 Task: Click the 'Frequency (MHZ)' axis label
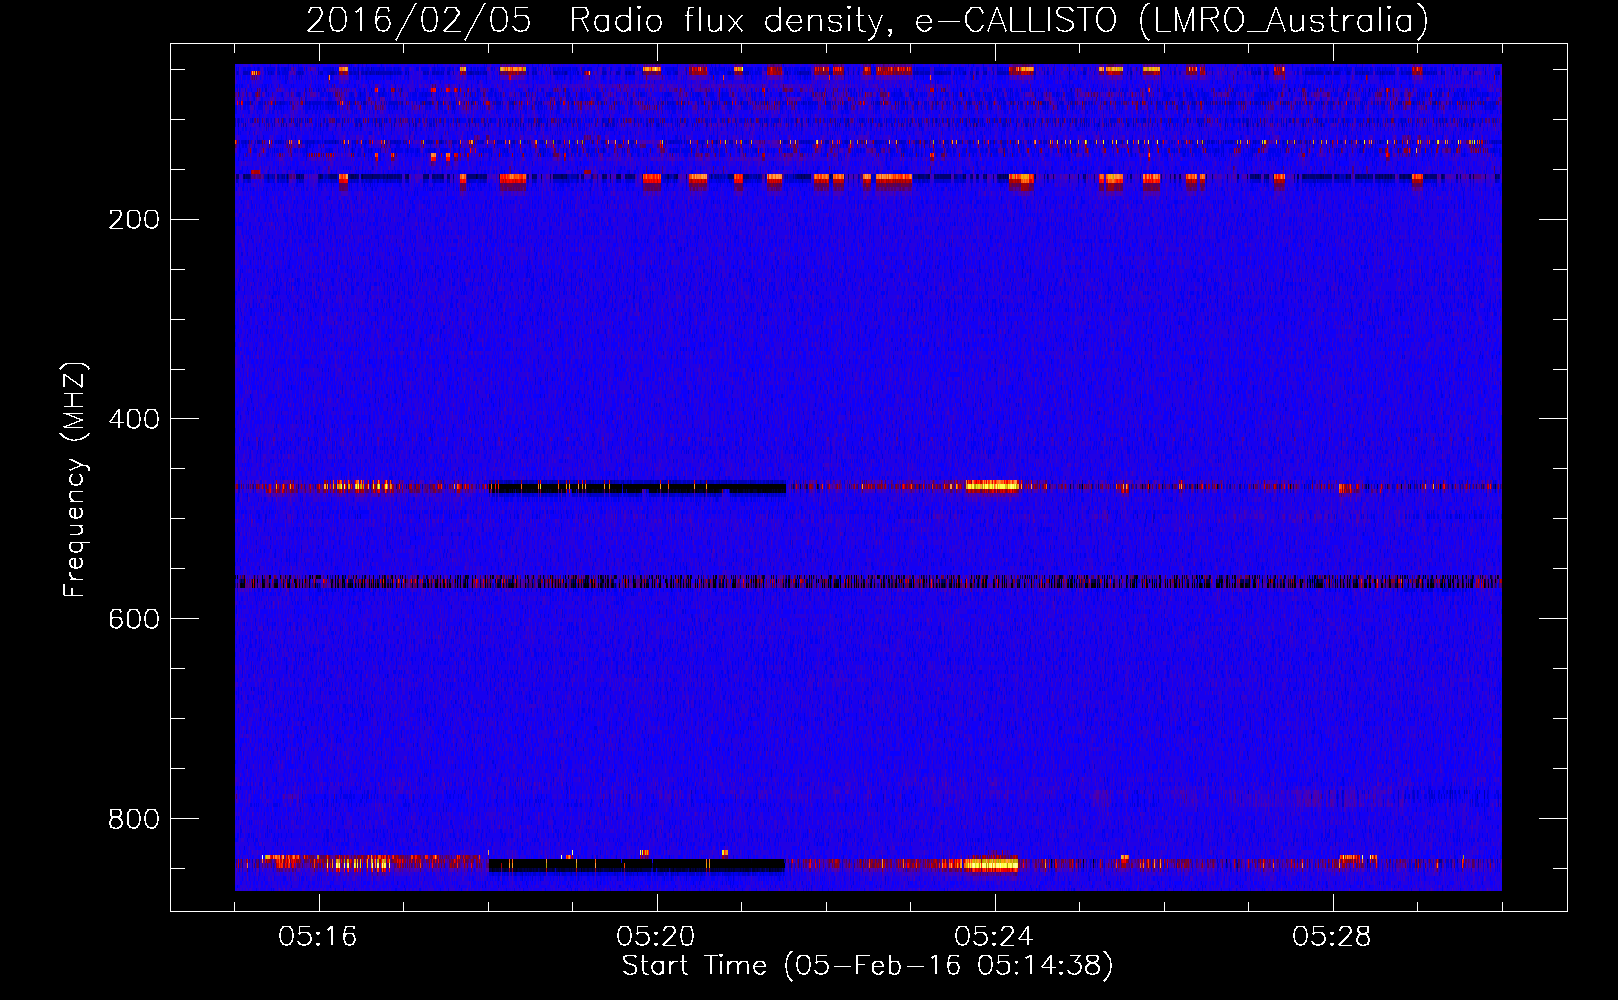point(75,480)
